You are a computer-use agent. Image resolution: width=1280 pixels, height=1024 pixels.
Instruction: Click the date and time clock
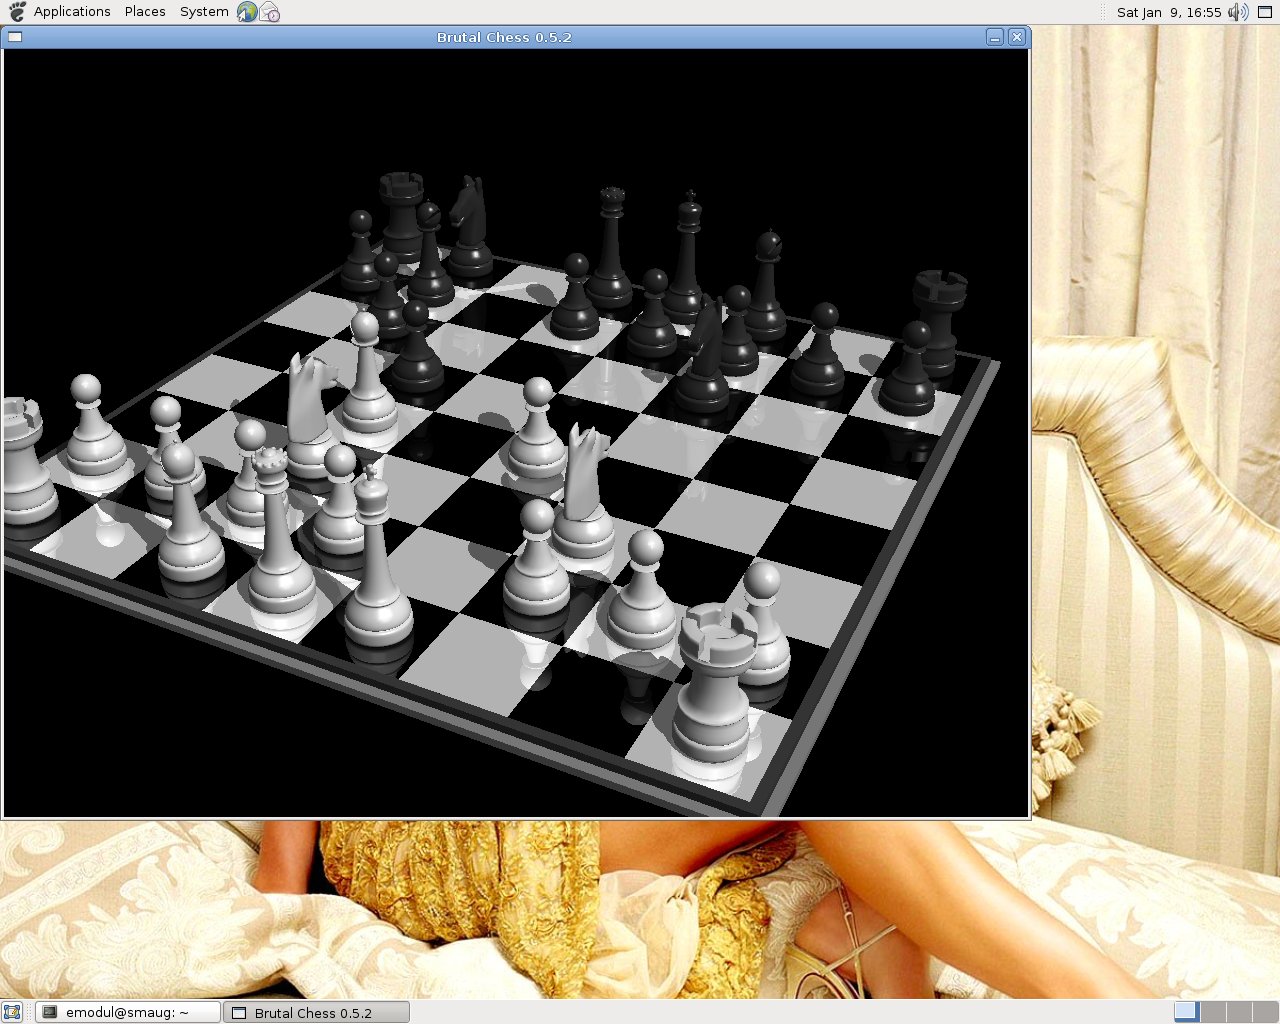coord(1168,12)
